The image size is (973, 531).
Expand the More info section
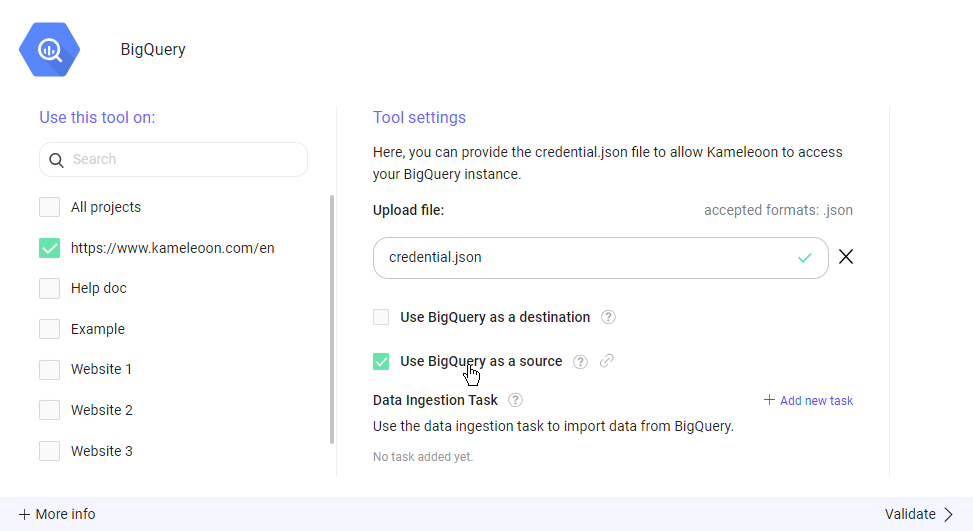57,514
